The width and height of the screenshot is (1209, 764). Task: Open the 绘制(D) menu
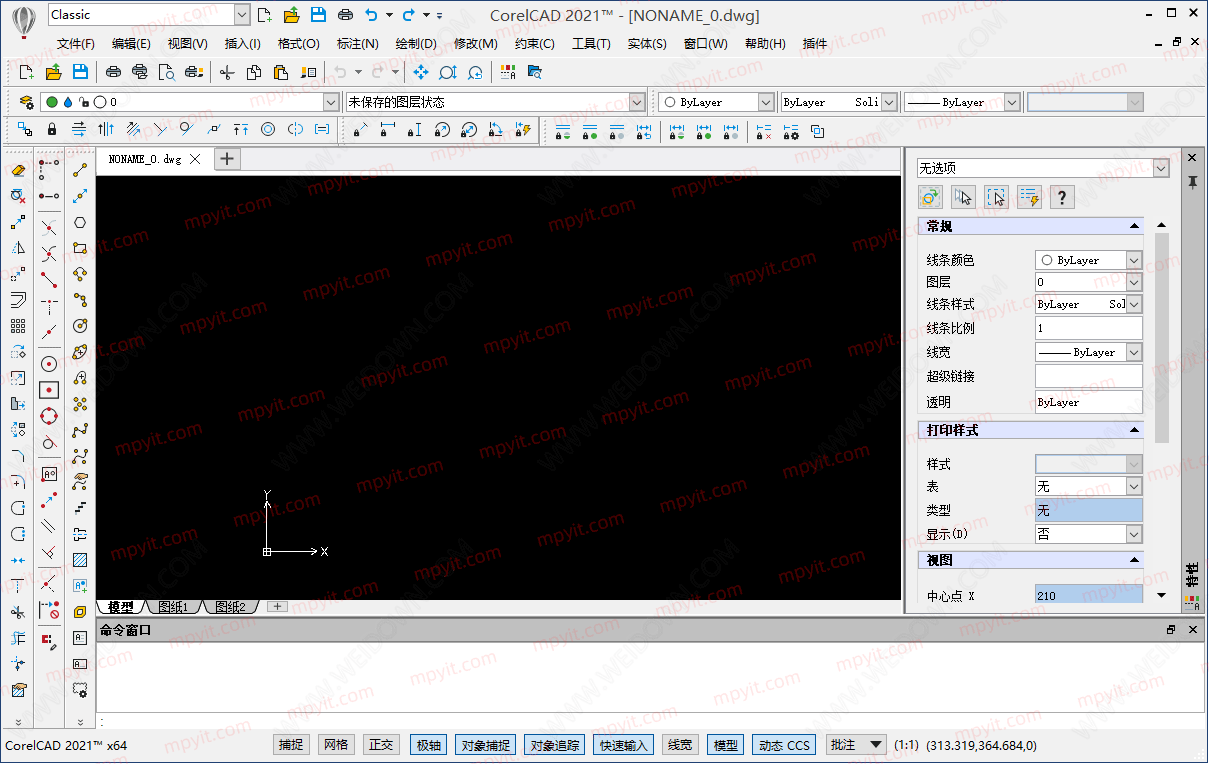pyautogui.click(x=416, y=43)
